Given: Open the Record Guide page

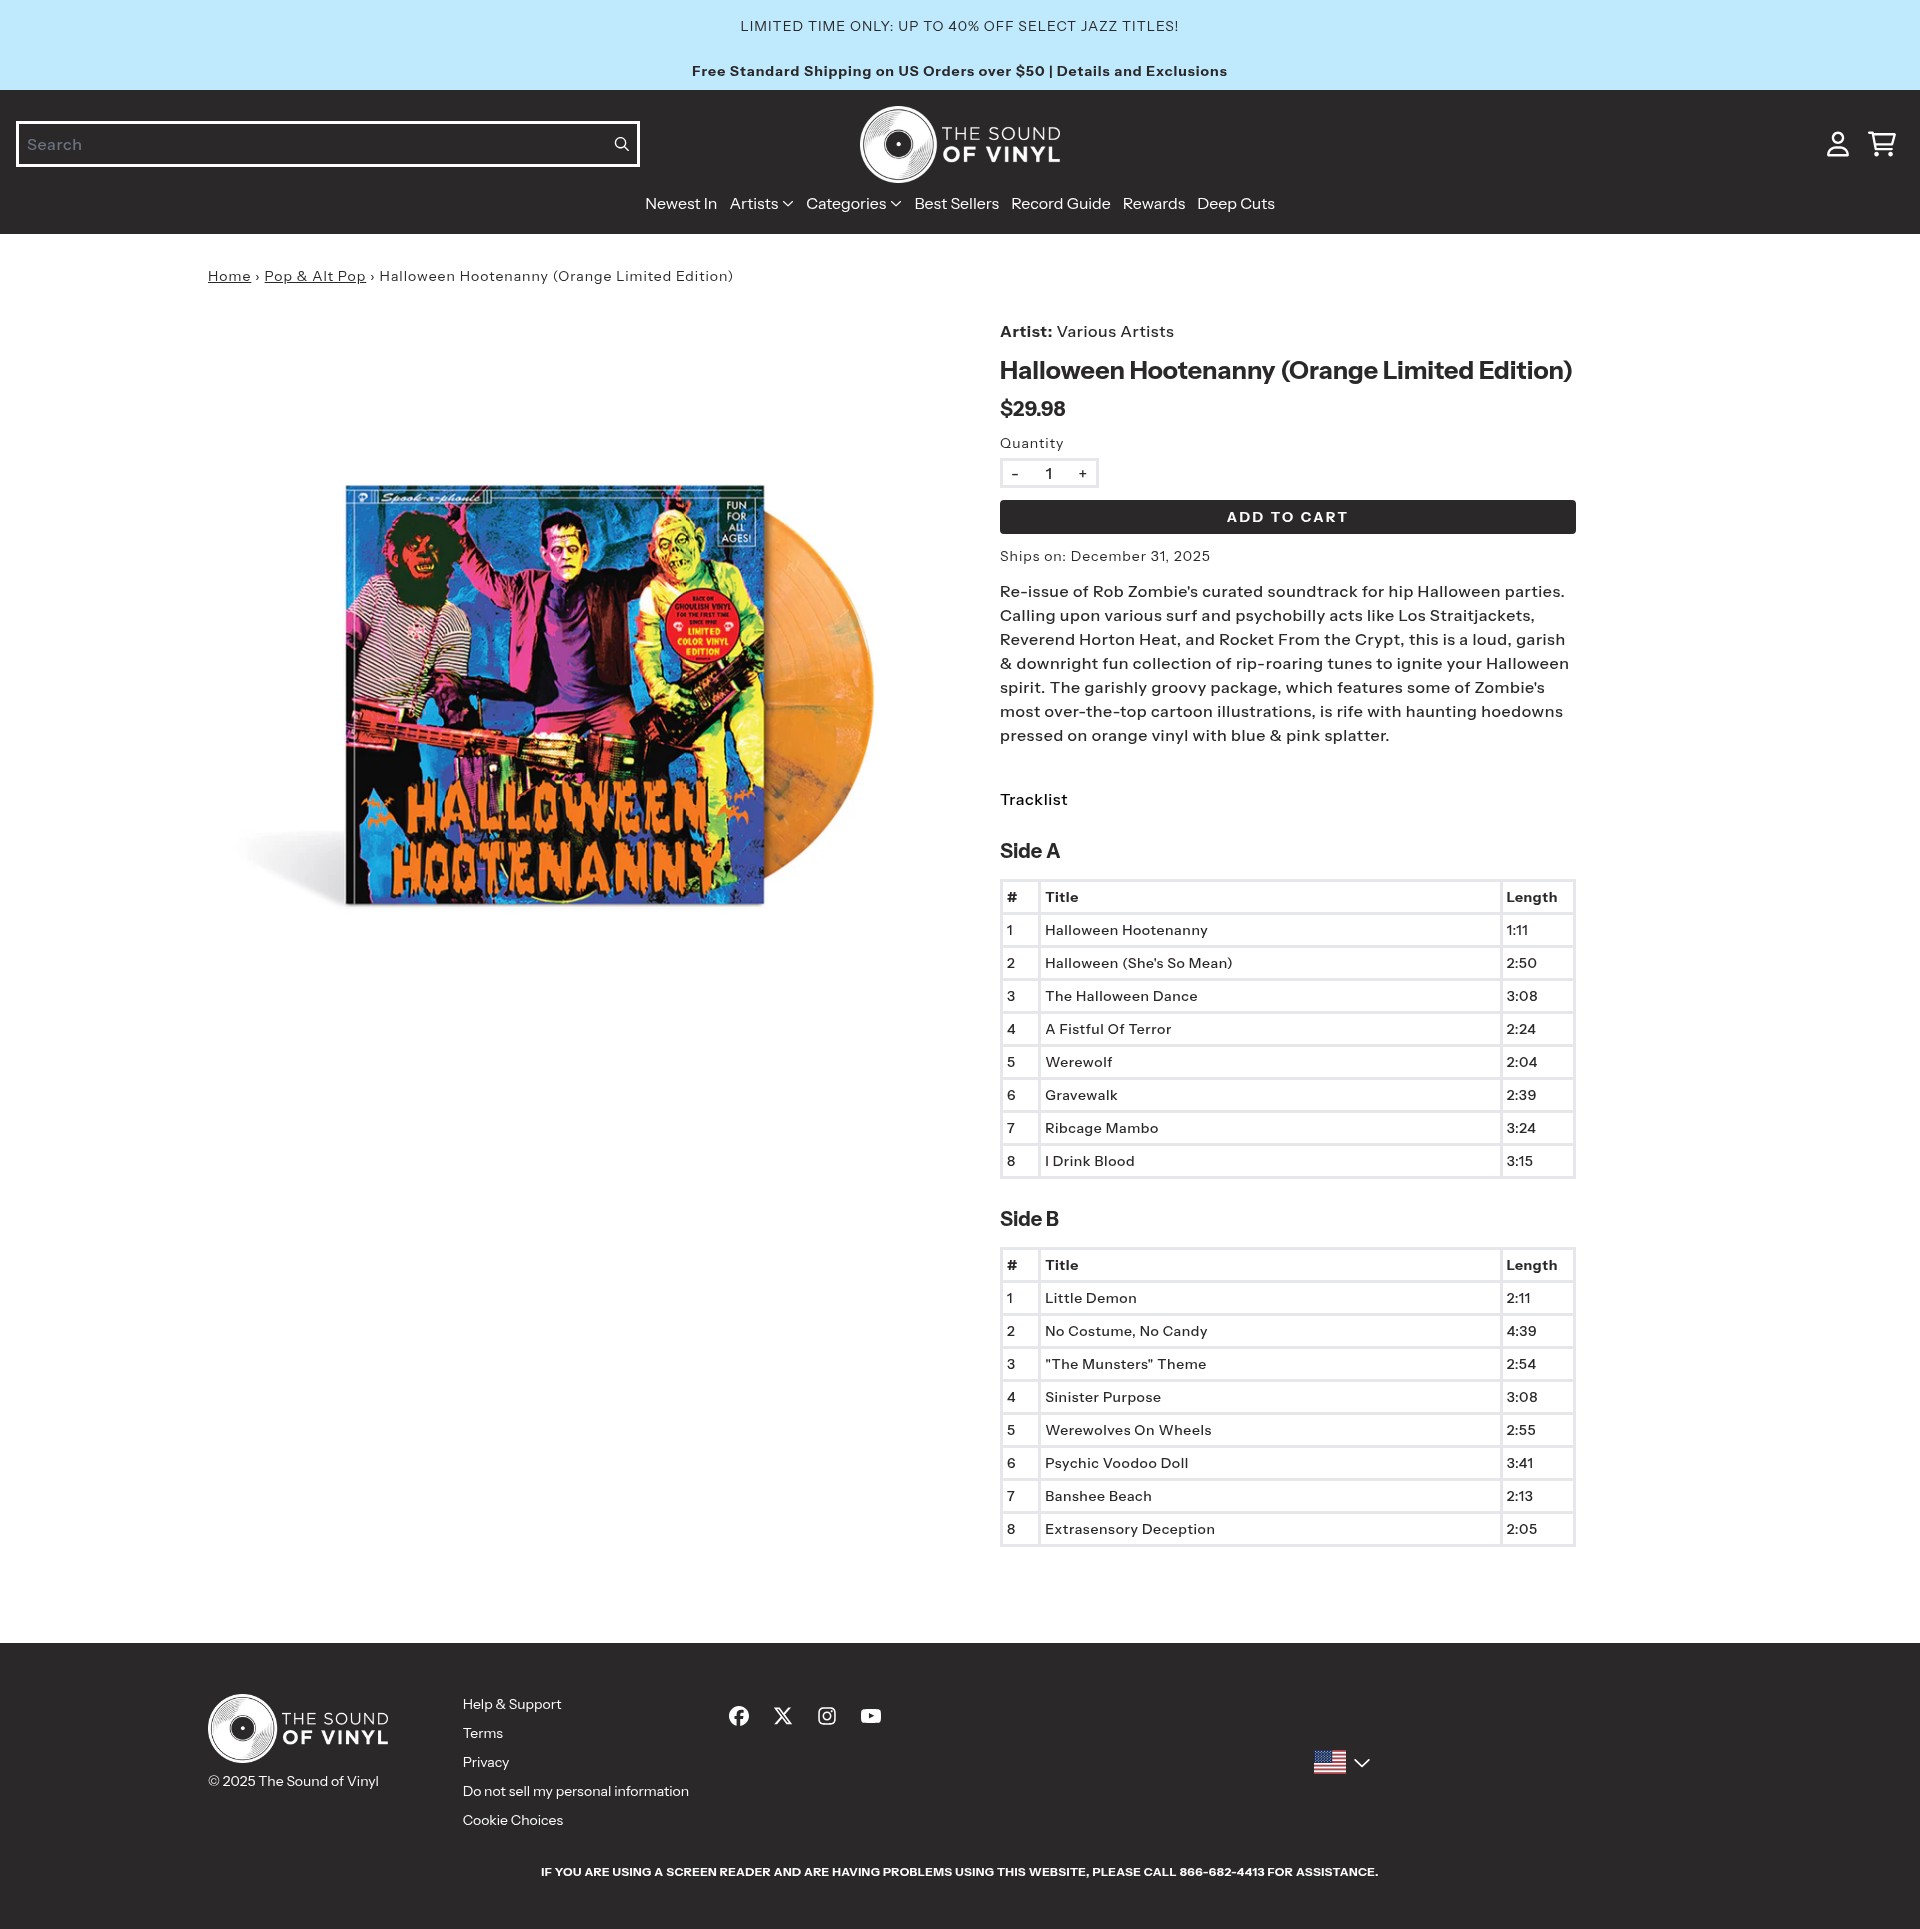Looking at the screenshot, I should tap(1060, 203).
